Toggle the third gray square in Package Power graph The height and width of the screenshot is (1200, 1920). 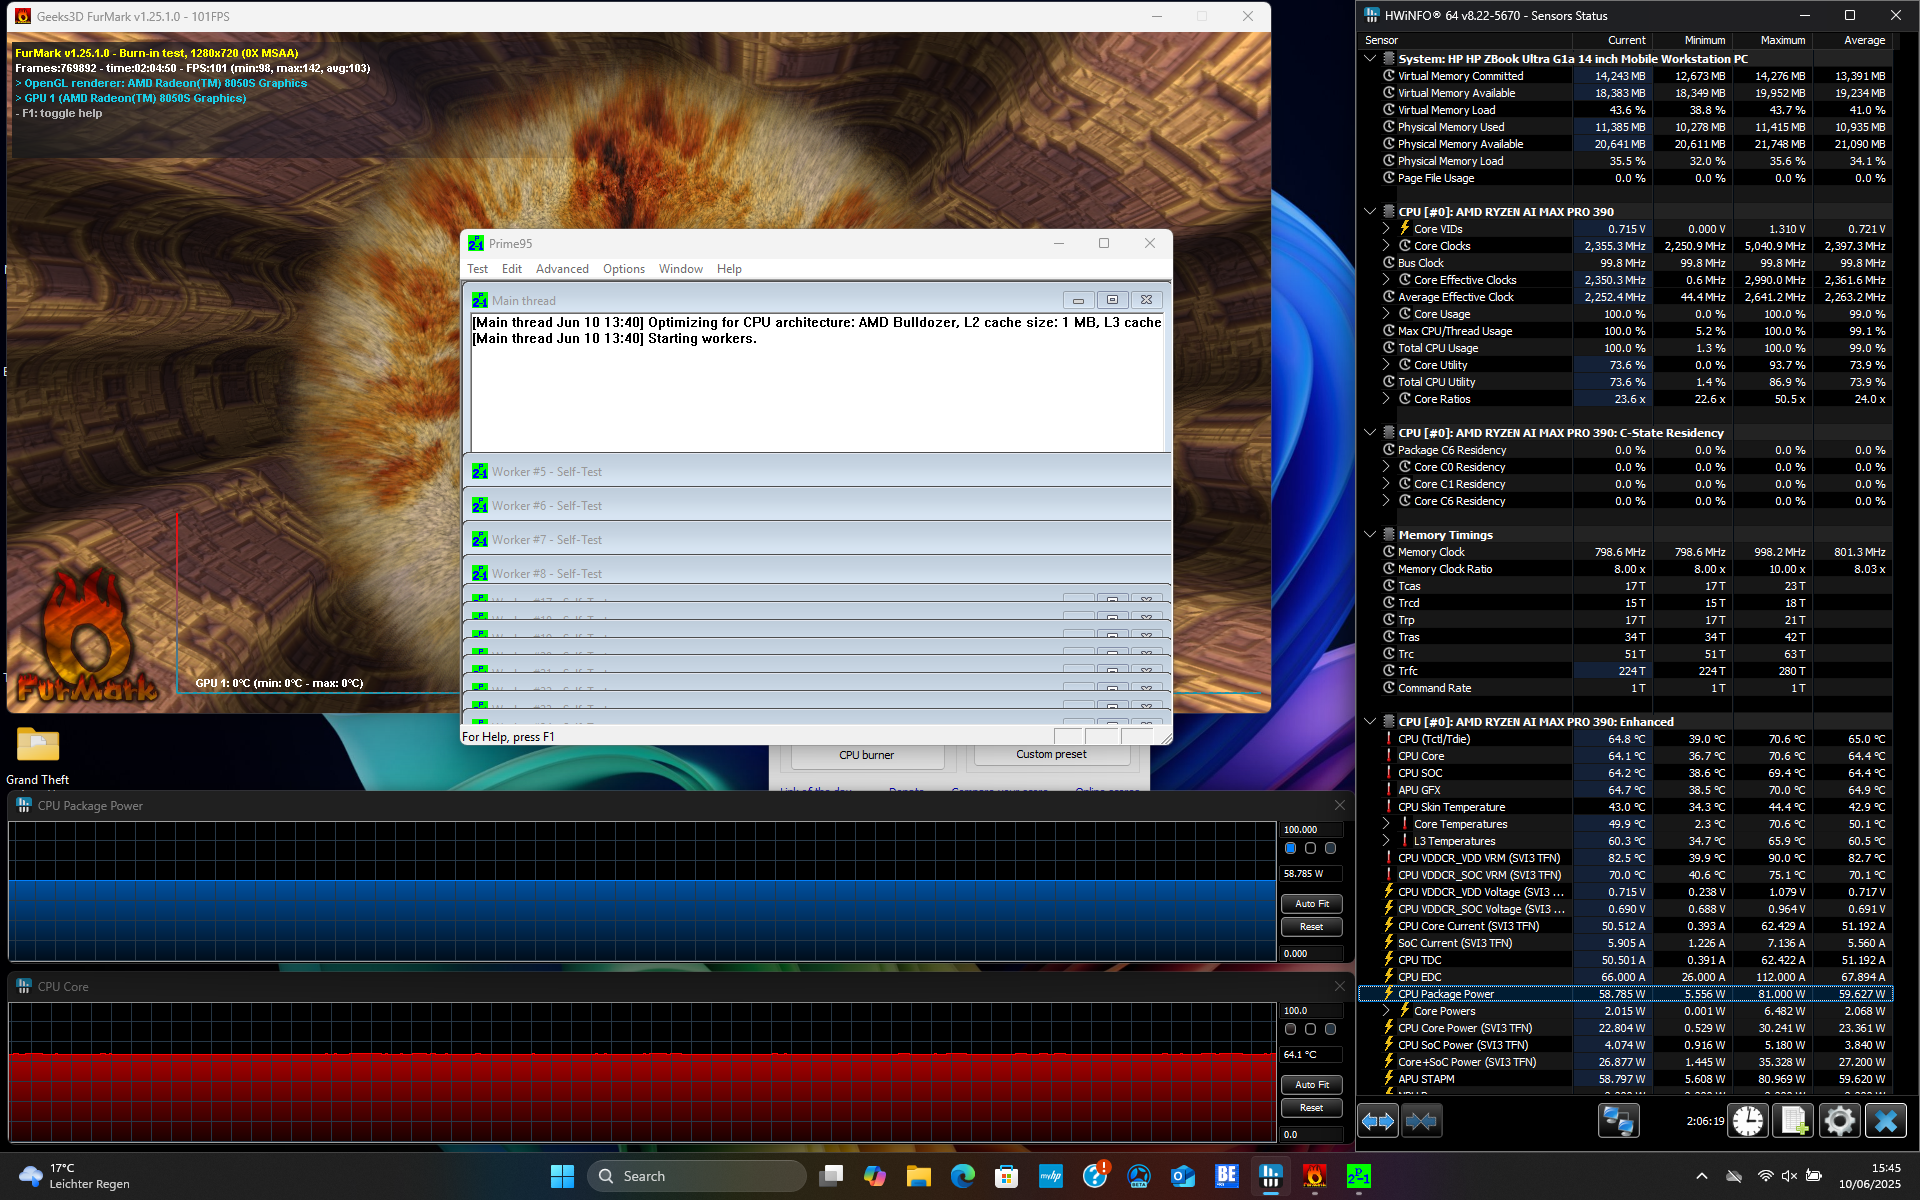click(1330, 848)
